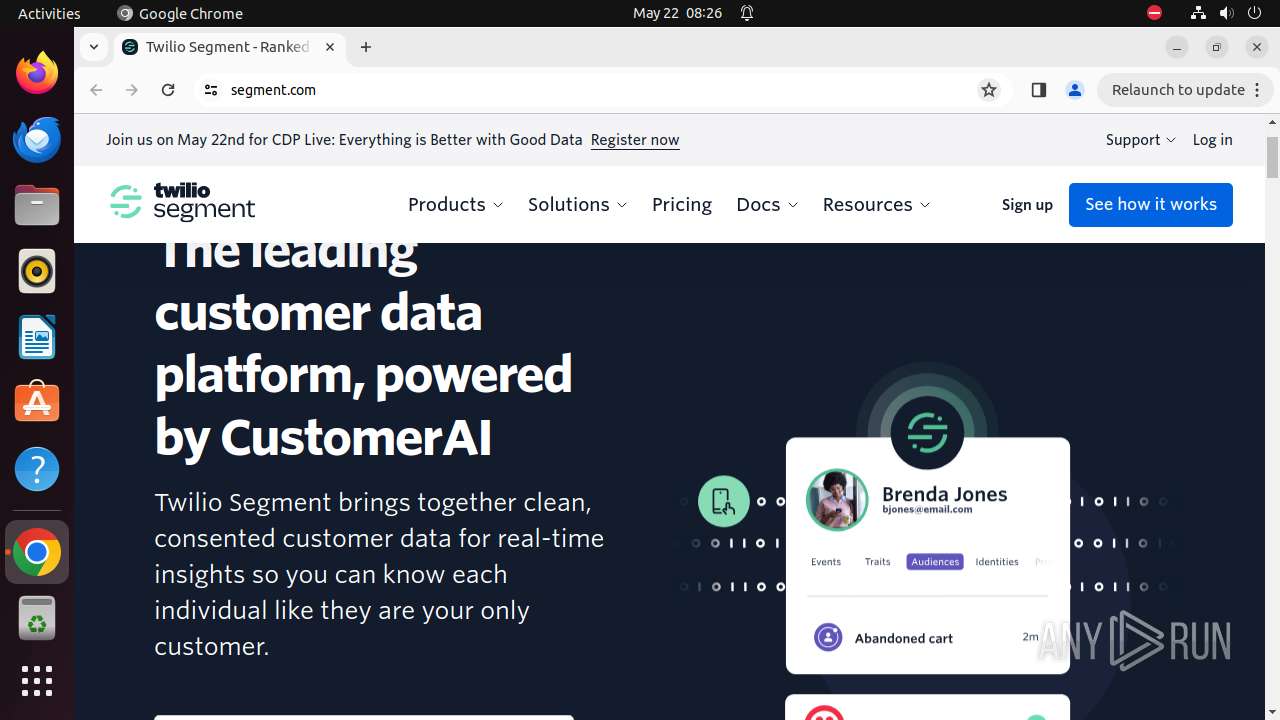Open the Activities overview
This screenshot has height=720, width=1280.
pos(49,13)
